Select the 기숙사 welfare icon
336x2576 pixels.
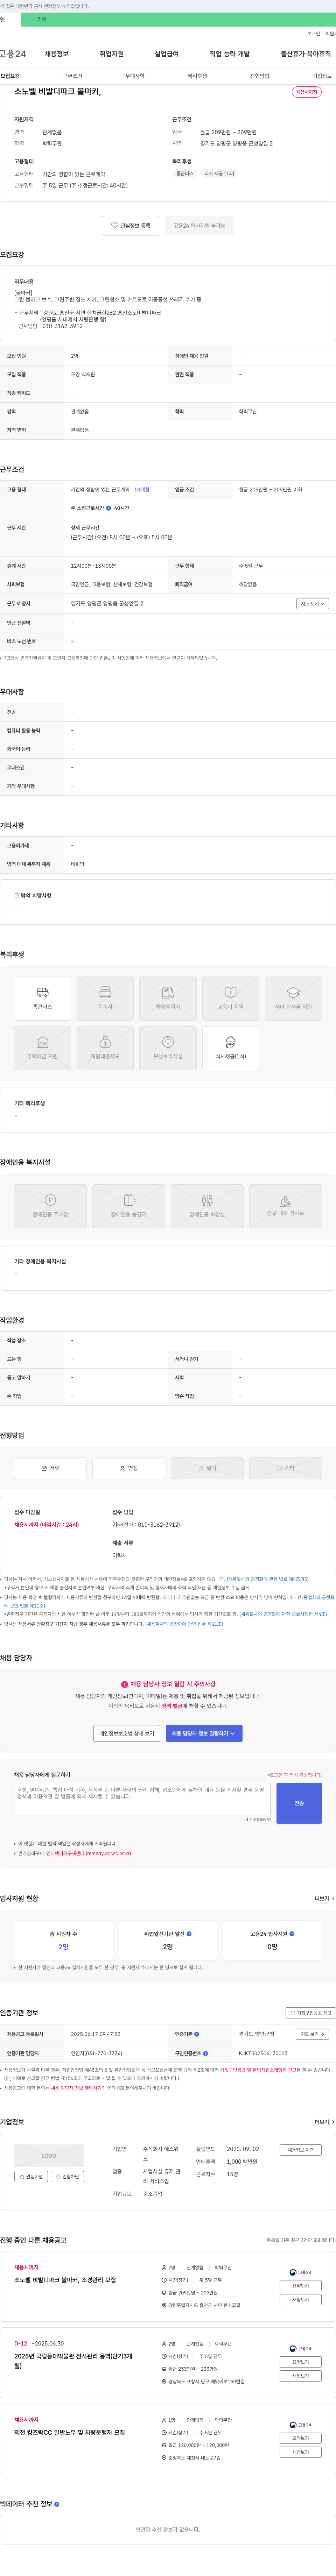click(x=105, y=998)
